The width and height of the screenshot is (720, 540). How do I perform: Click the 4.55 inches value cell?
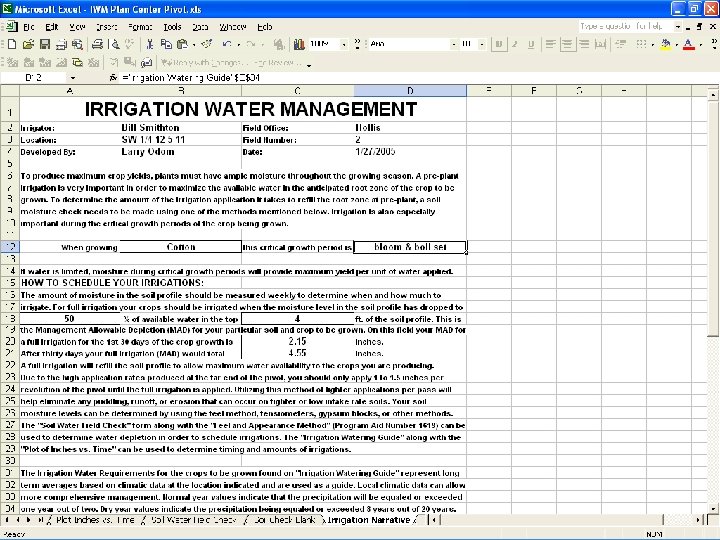298,354
